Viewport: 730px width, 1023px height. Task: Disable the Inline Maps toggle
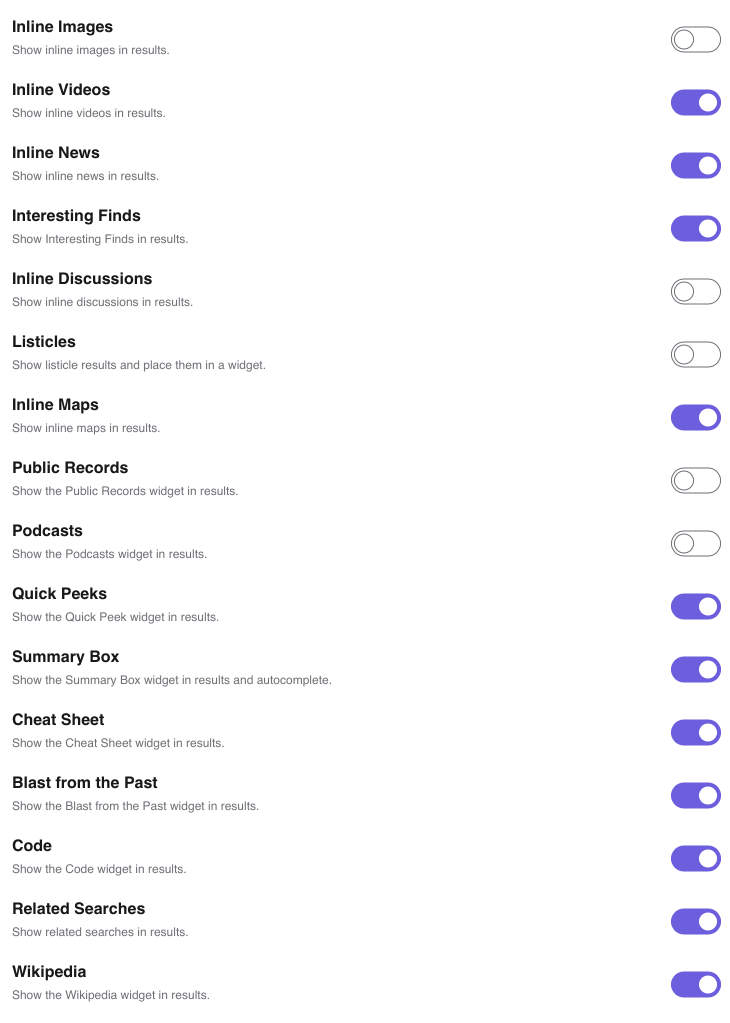click(695, 417)
